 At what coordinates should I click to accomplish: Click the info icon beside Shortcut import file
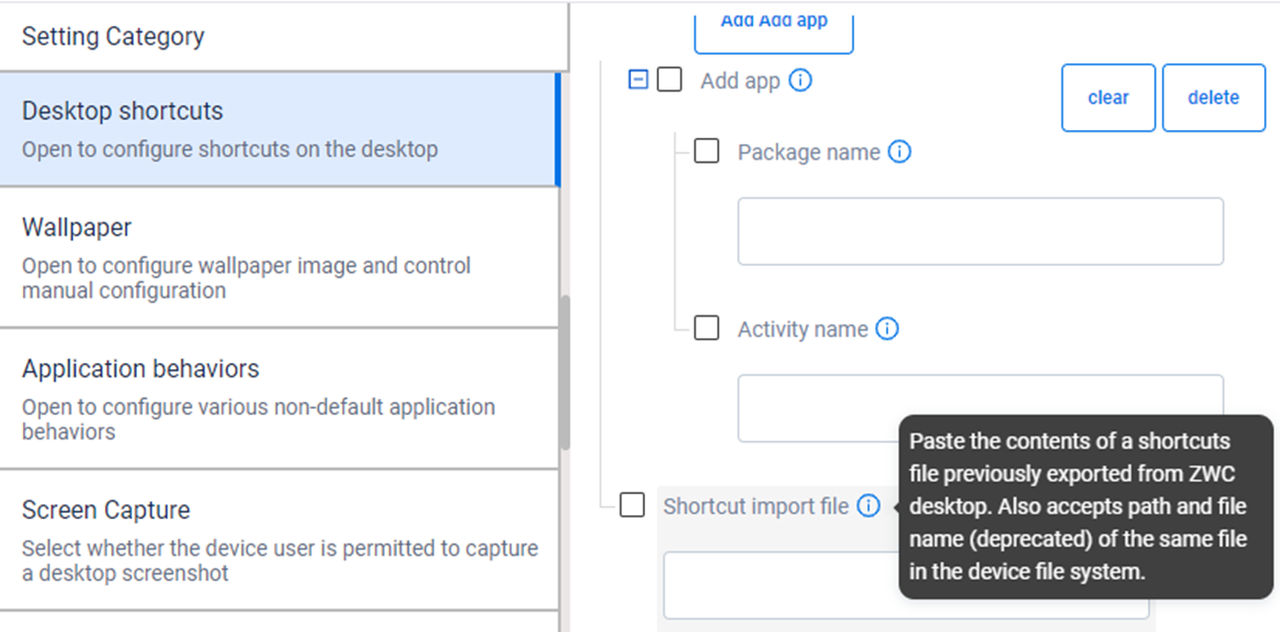[x=868, y=506]
